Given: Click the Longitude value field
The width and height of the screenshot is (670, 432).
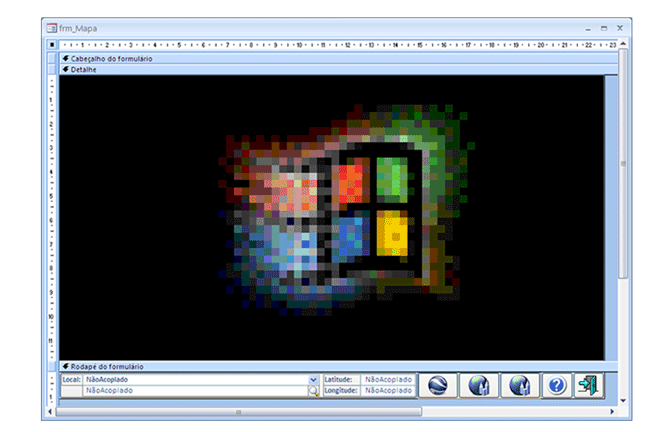Looking at the screenshot, I should click(x=388, y=391).
